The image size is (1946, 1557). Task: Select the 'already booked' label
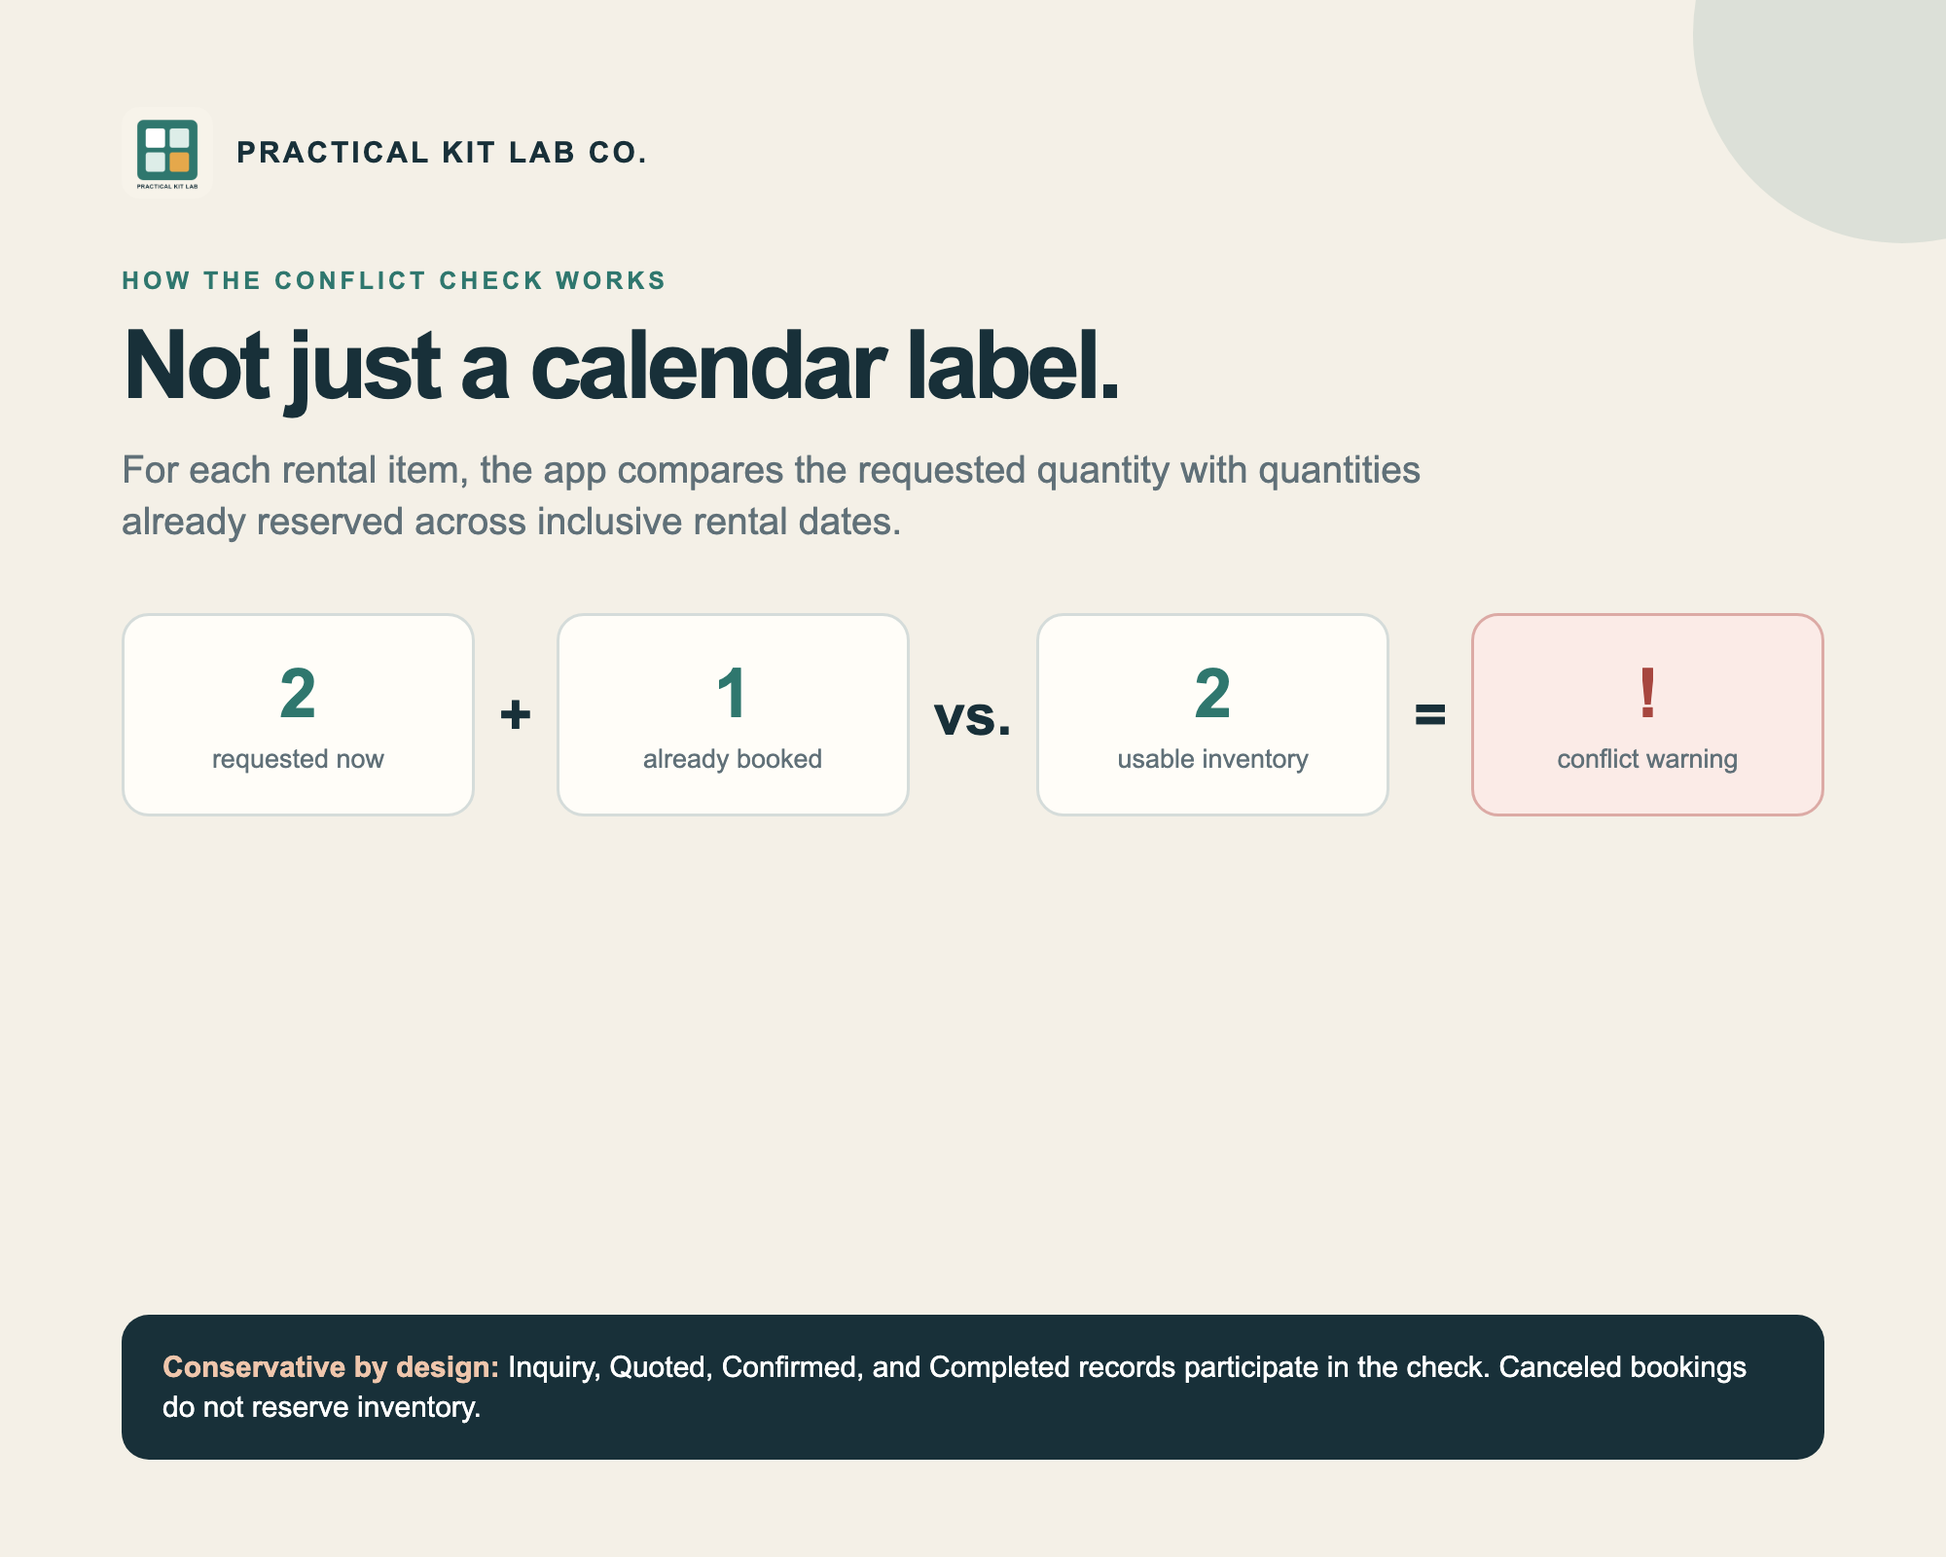coord(732,759)
